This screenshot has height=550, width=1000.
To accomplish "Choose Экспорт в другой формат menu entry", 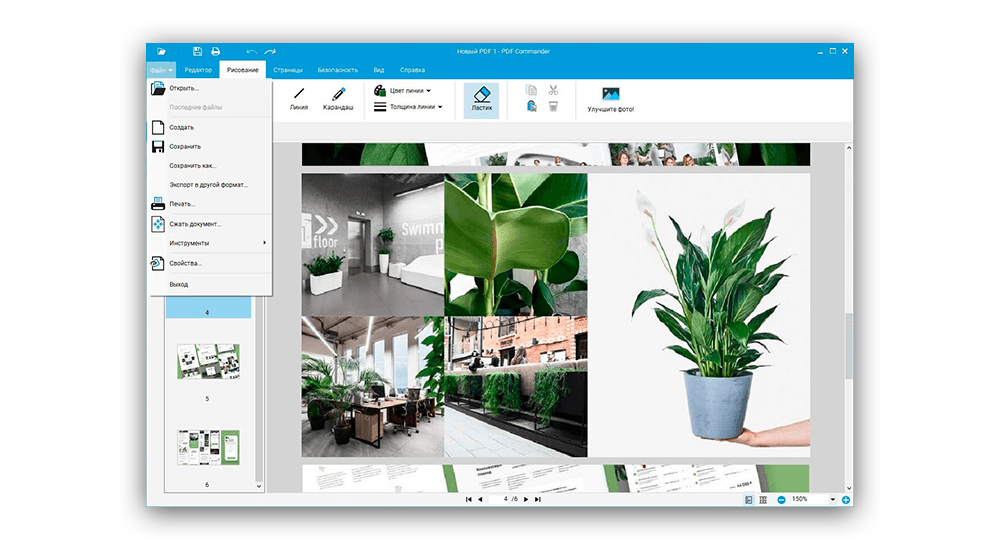I will (x=208, y=185).
